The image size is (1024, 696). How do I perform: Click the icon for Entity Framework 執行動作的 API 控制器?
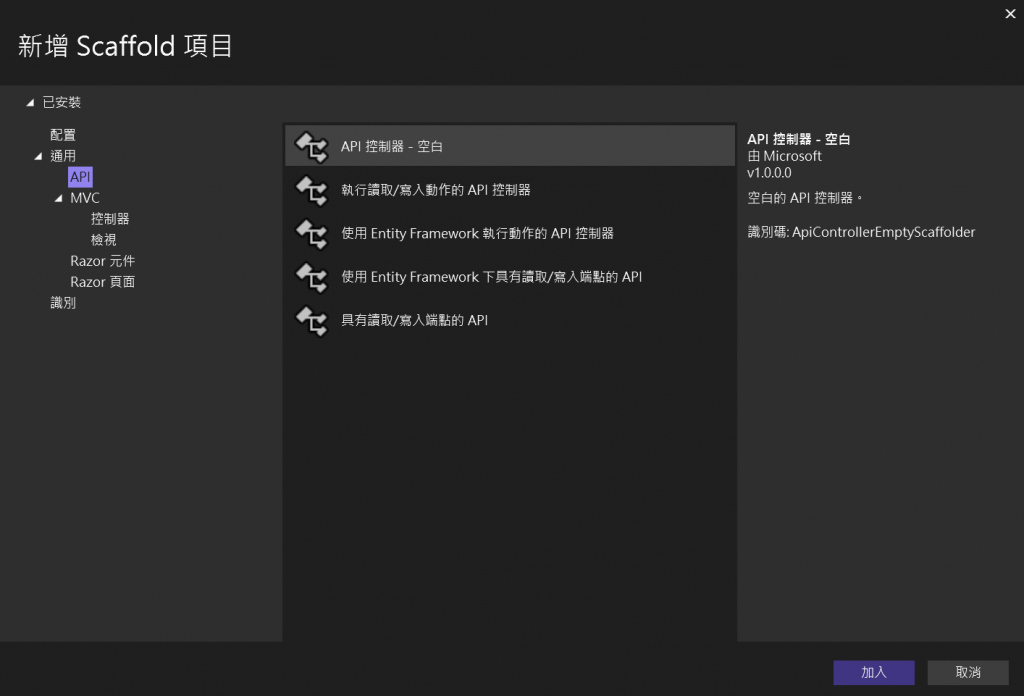[x=312, y=234]
